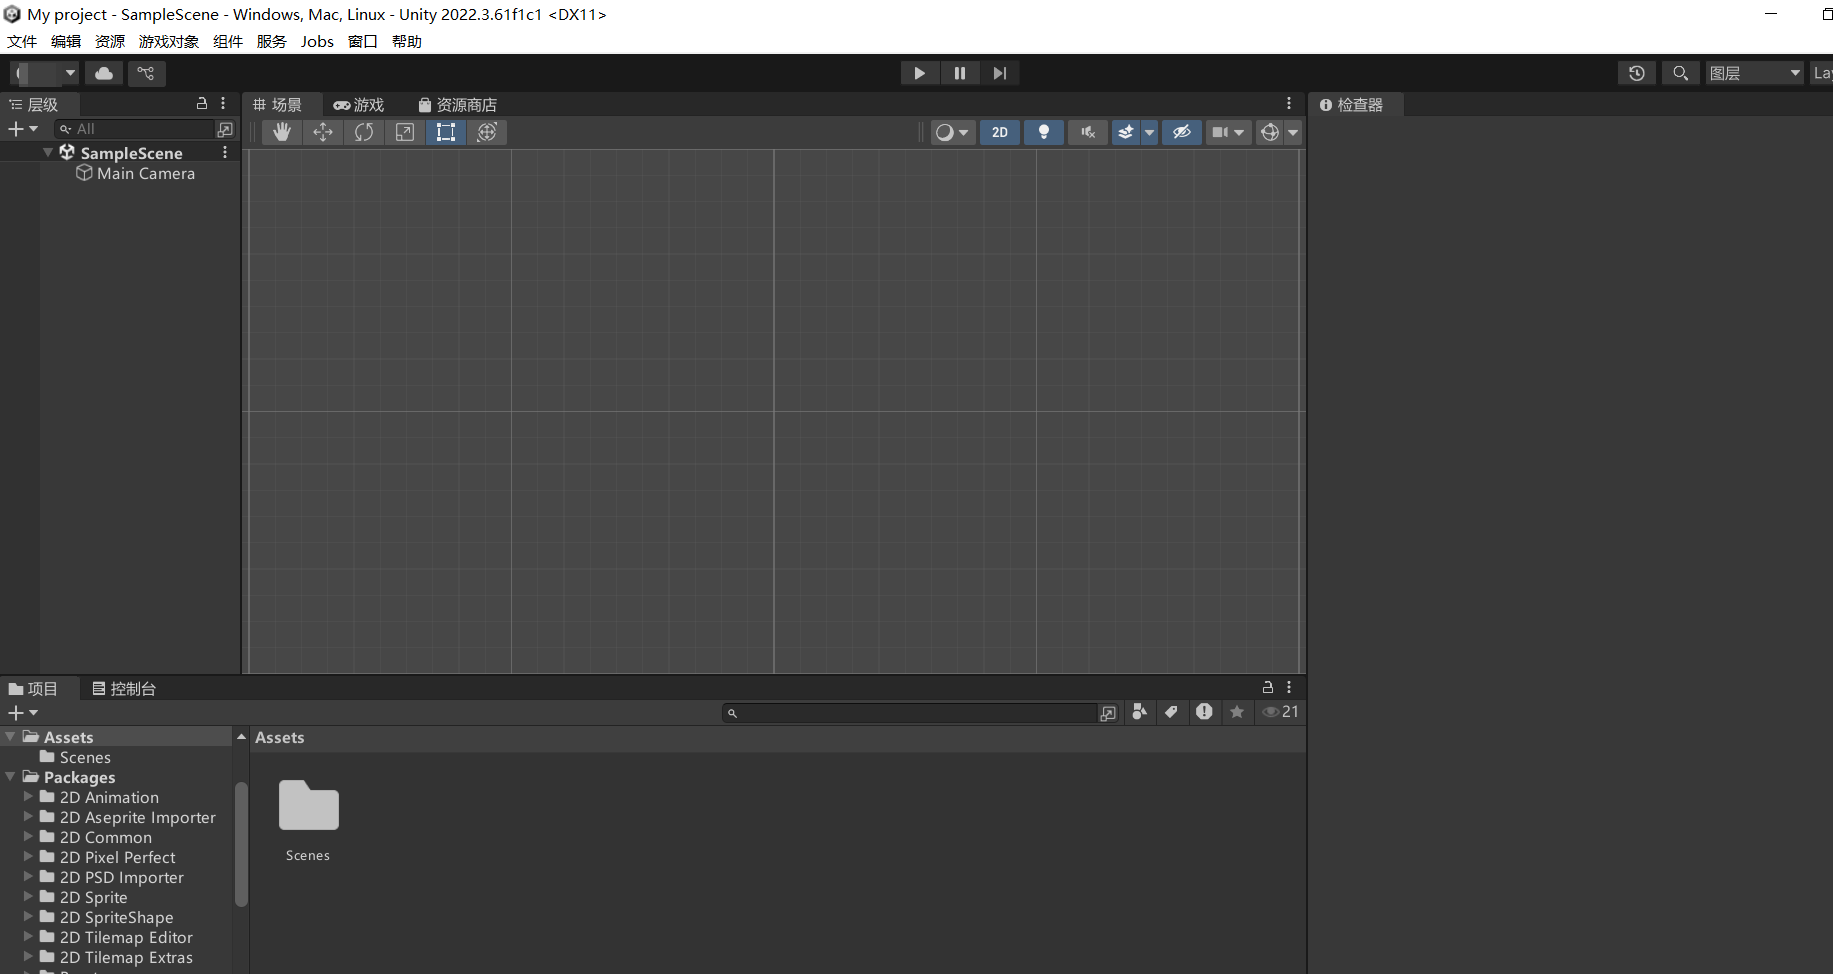Open Gizmos dropdown arrow
Image resolution: width=1833 pixels, height=974 pixels.
coord(1293,132)
